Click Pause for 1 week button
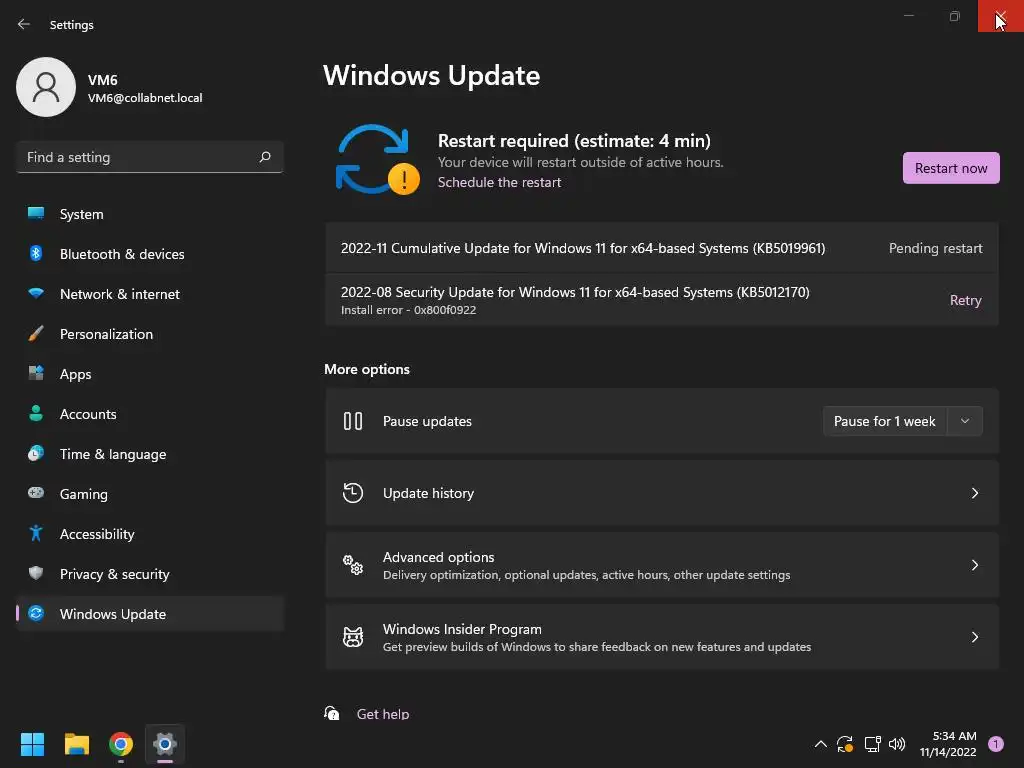1024x768 pixels. point(884,421)
